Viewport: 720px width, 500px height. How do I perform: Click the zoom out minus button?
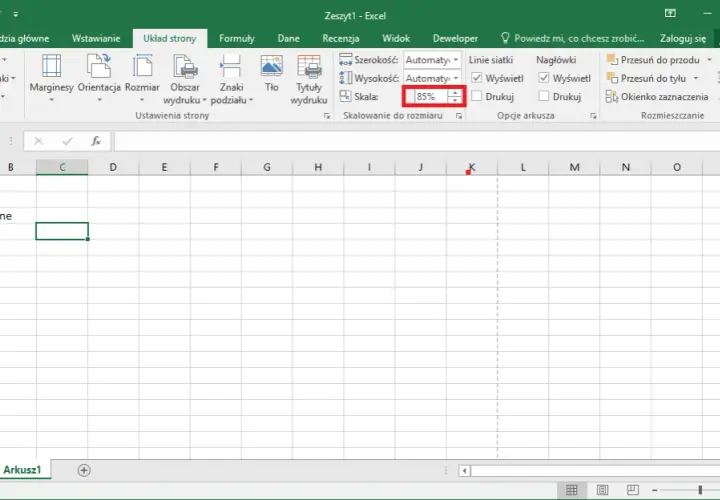(655, 490)
